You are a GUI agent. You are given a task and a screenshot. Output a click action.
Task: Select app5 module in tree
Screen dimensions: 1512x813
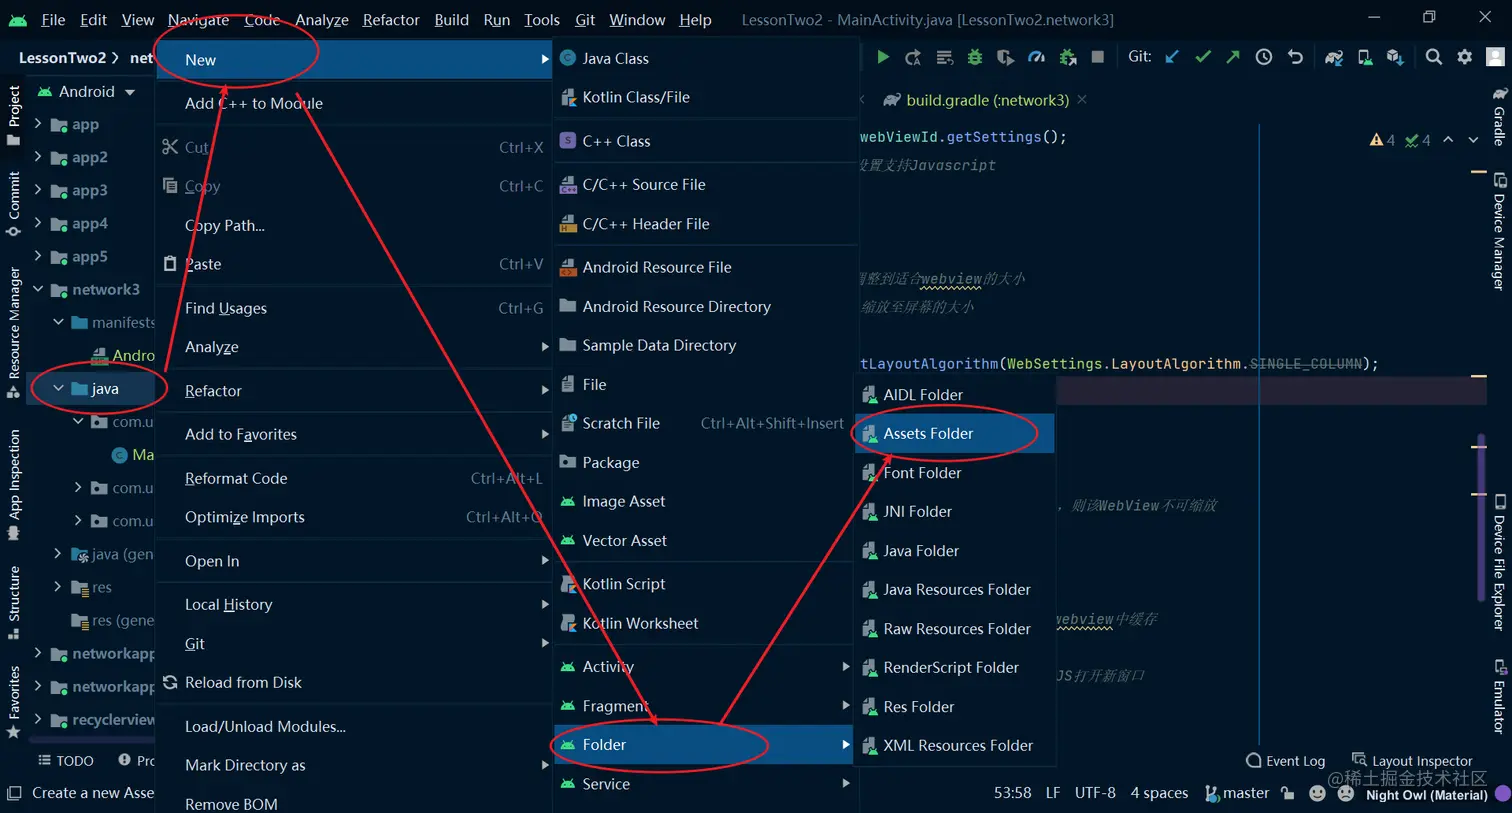point(90,256)
